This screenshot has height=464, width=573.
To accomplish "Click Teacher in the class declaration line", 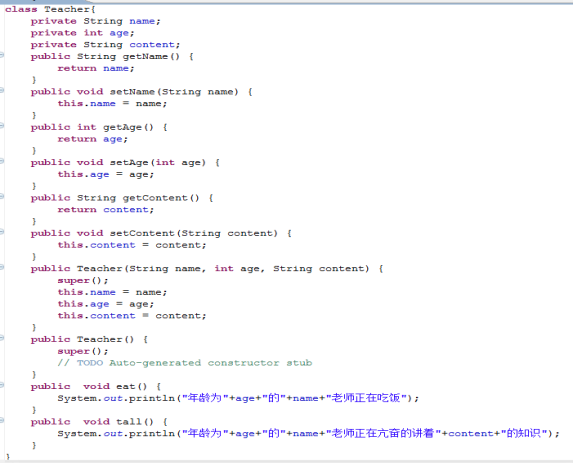I will tap(68, 9).
